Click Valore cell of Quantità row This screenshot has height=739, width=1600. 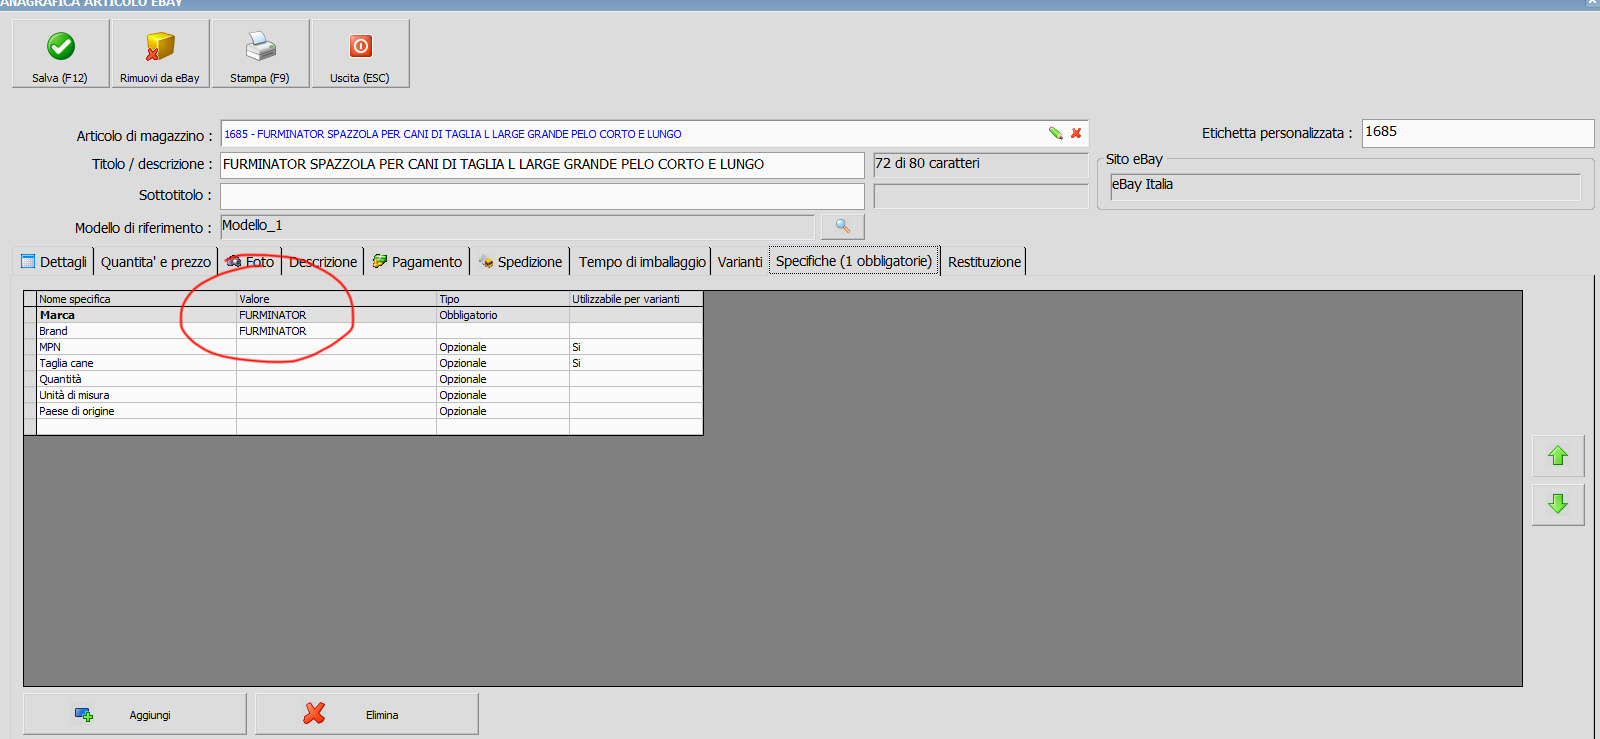point(336,379)
